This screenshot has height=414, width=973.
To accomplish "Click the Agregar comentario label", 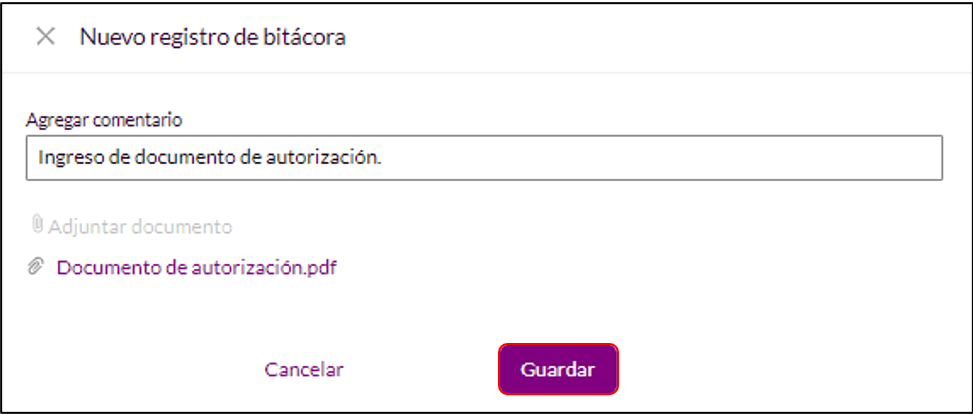I will (x=104, y=120).
